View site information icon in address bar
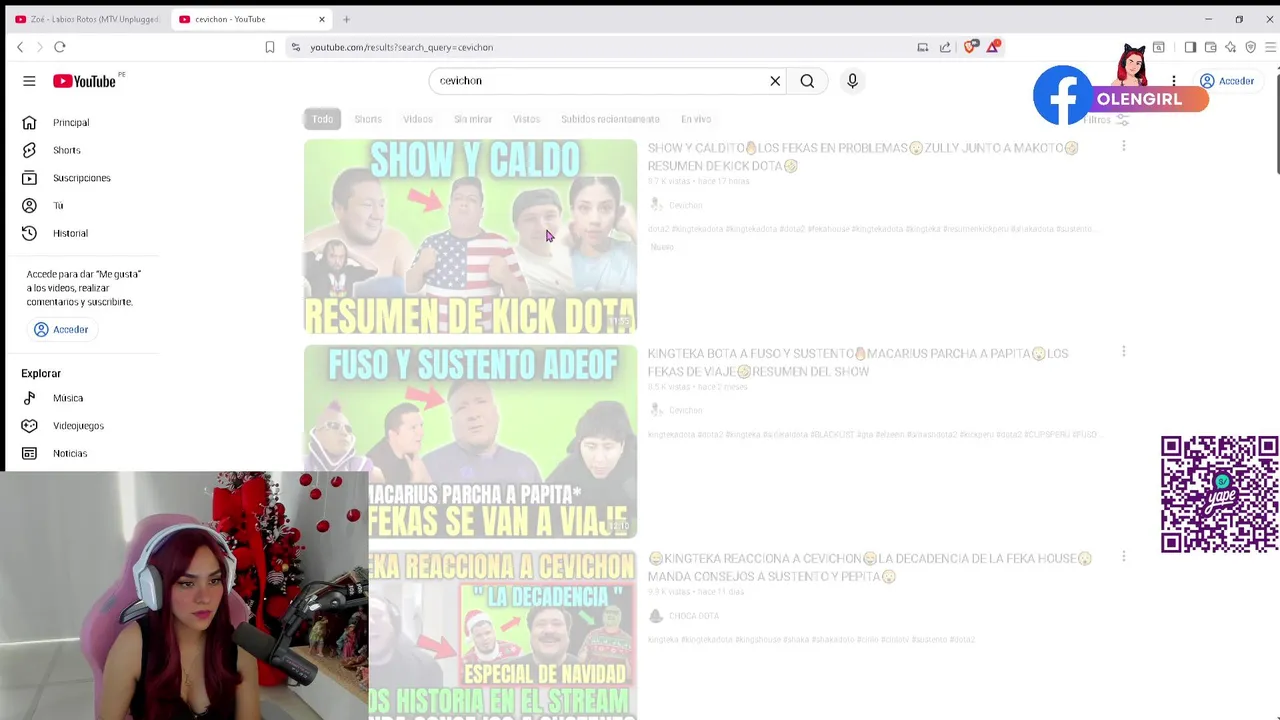Viewport: 1280px width, 720px height. coord(295,47)
